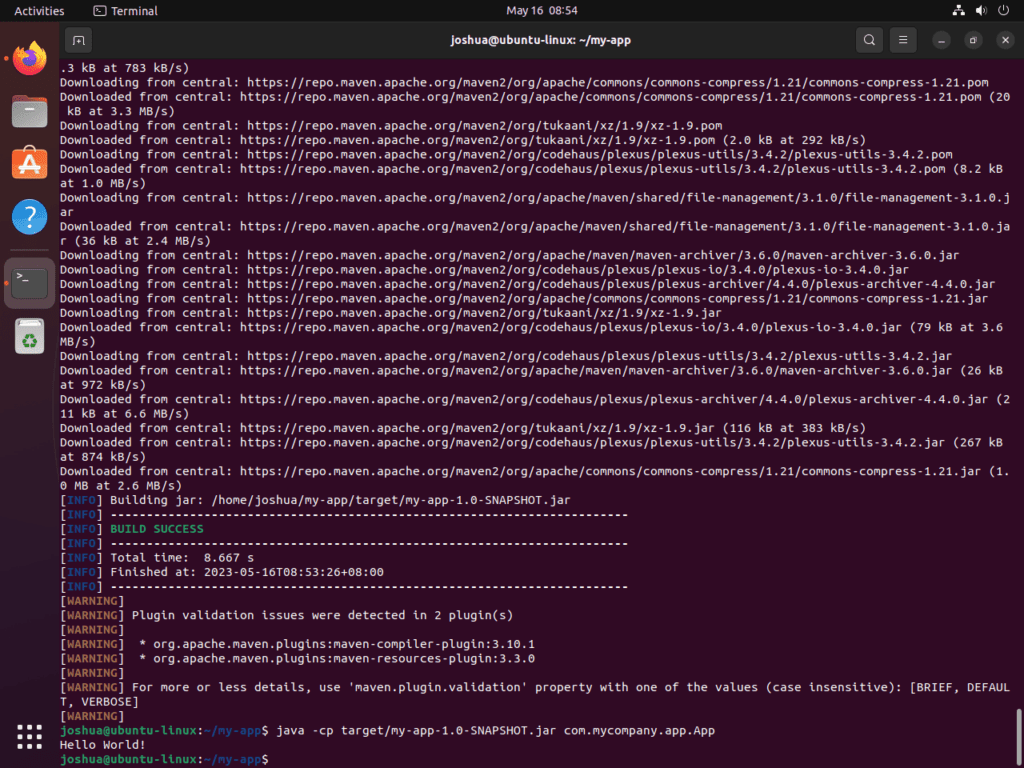
Task: Open the Terminal app menu
Action: tap(124, 11)
